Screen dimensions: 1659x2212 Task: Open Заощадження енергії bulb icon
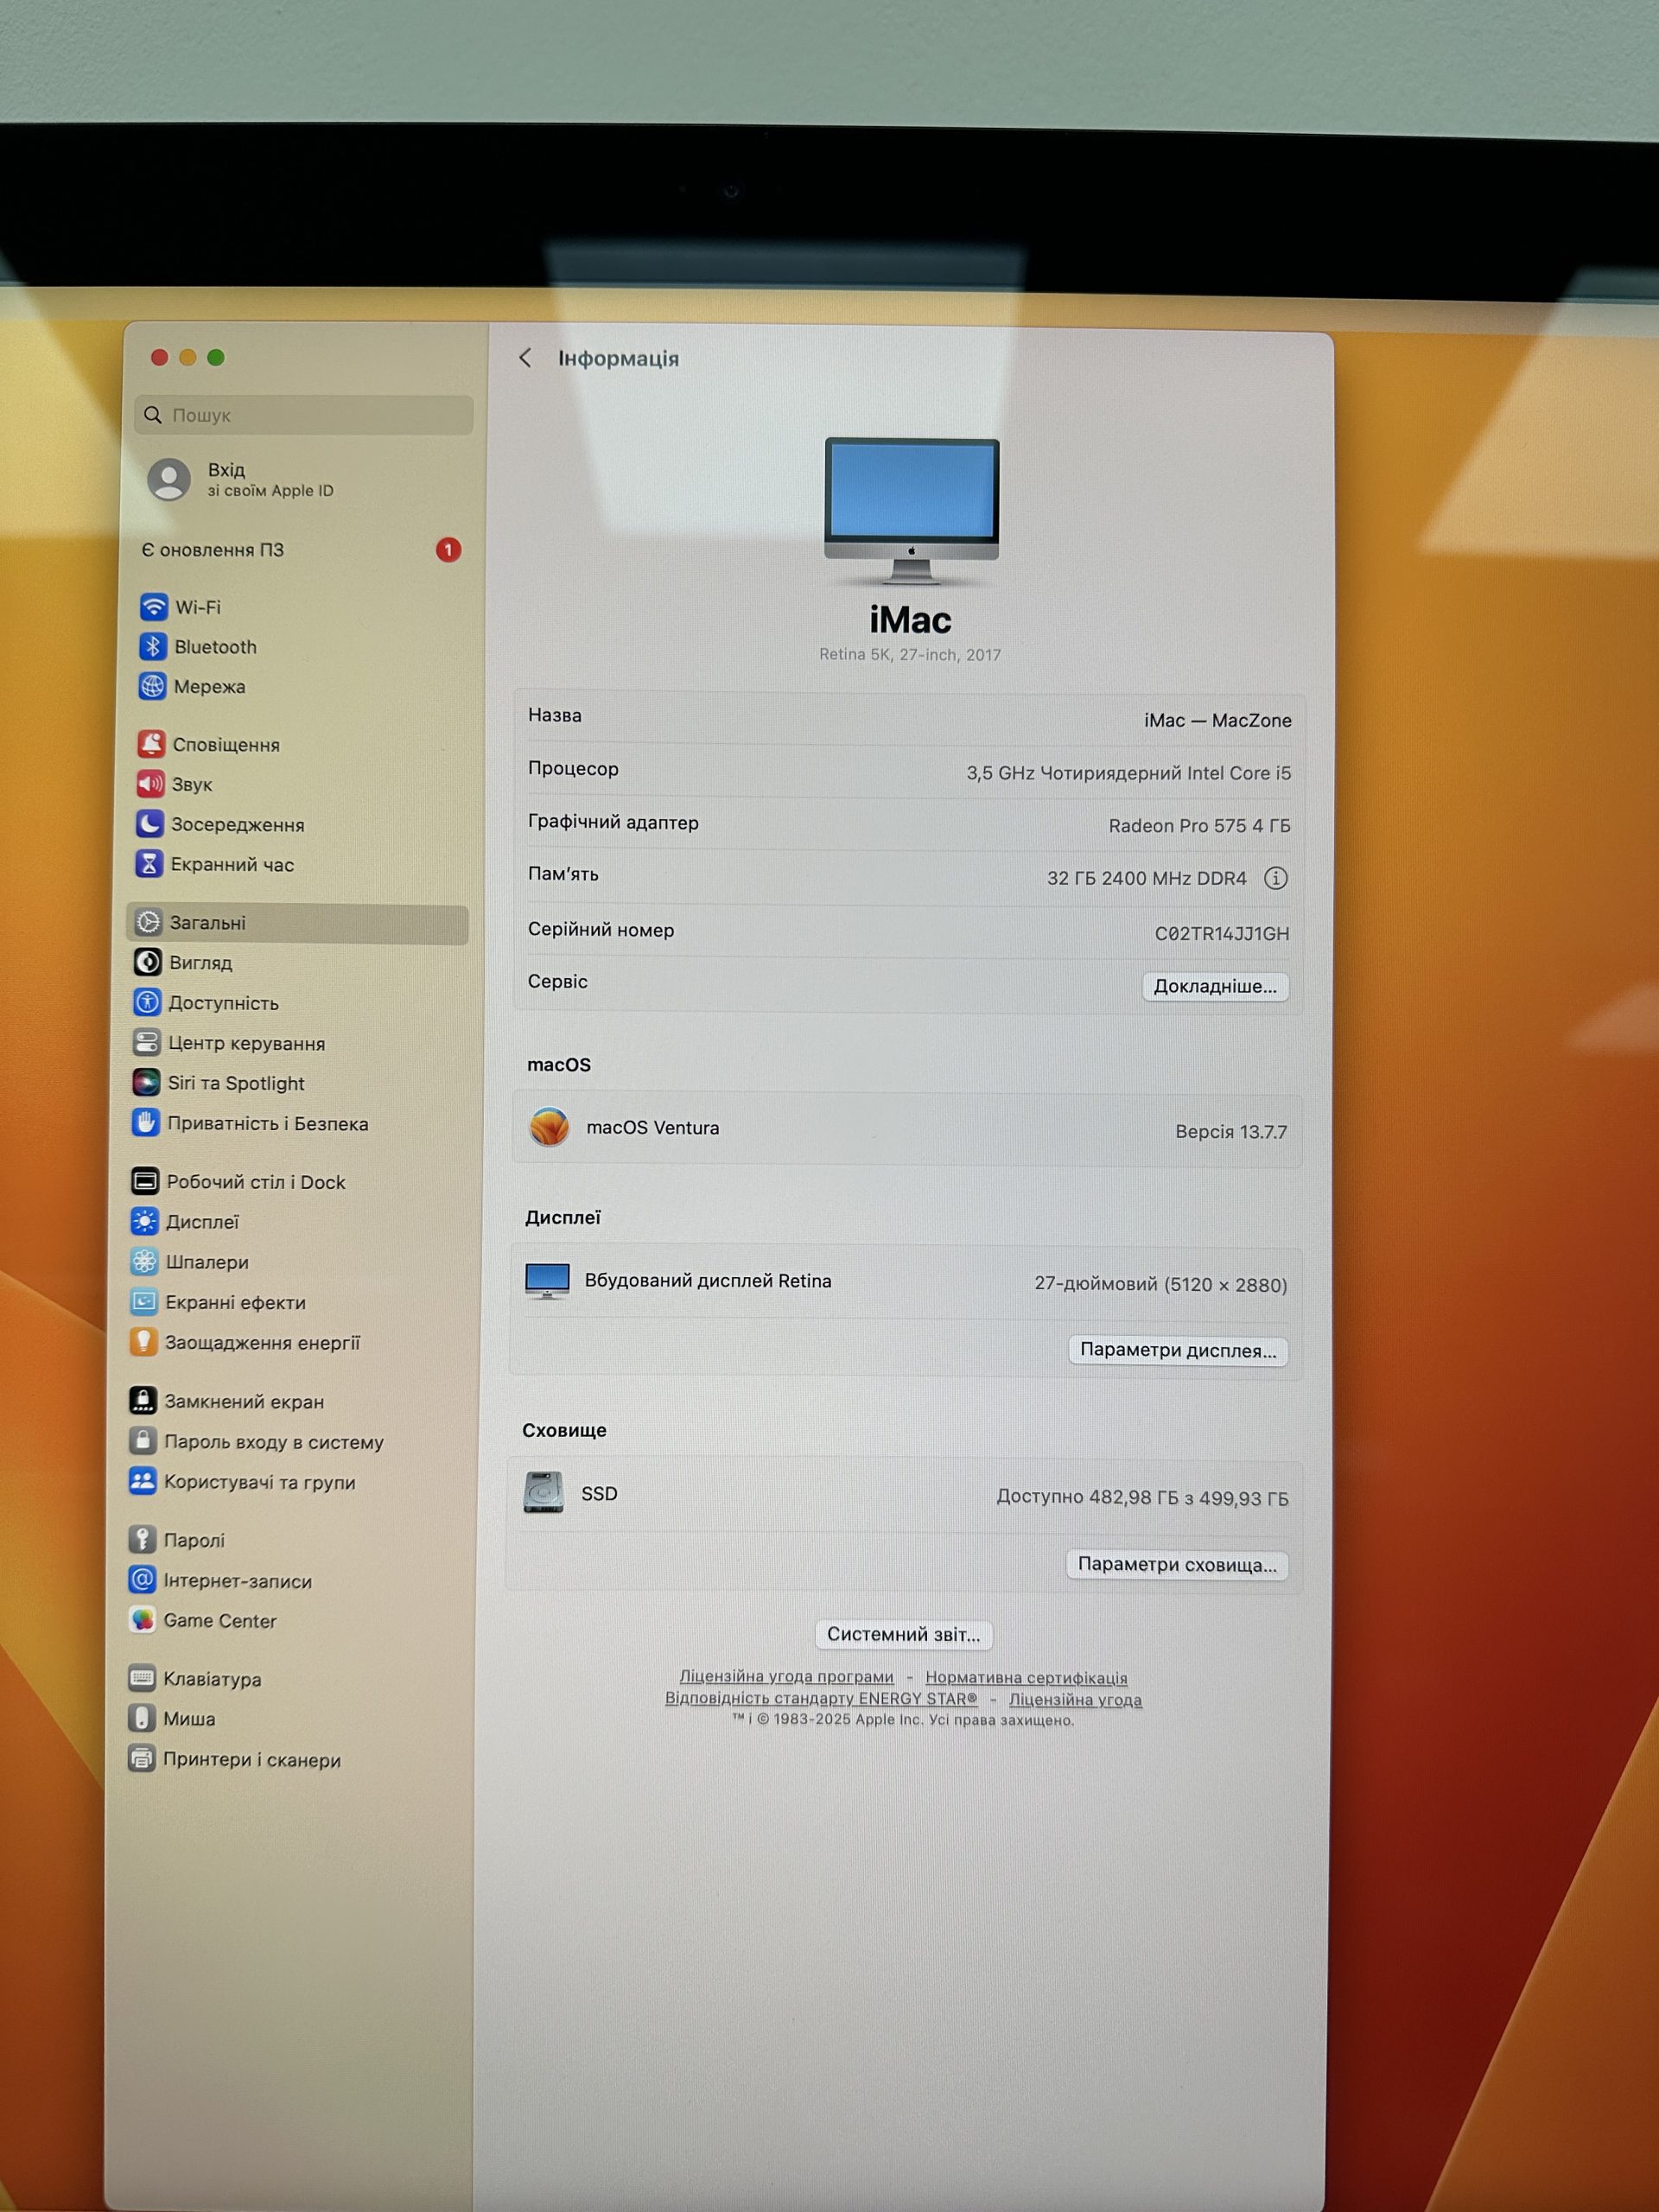pos(143,1342)
